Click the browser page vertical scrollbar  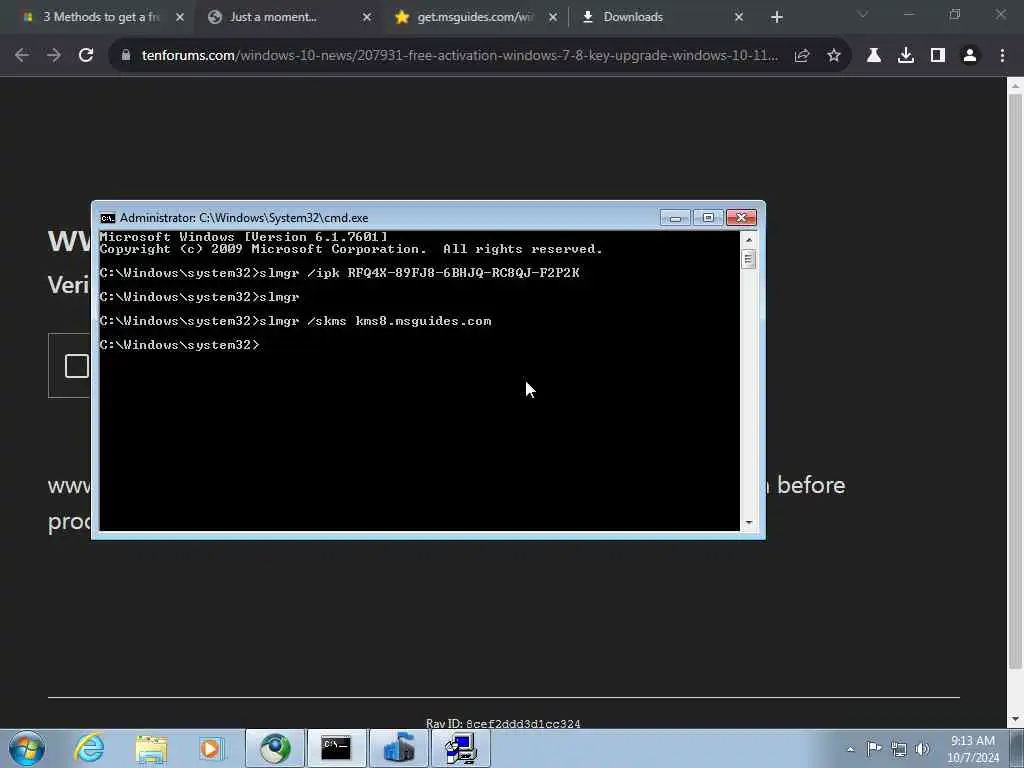[x=1015, y=382]
